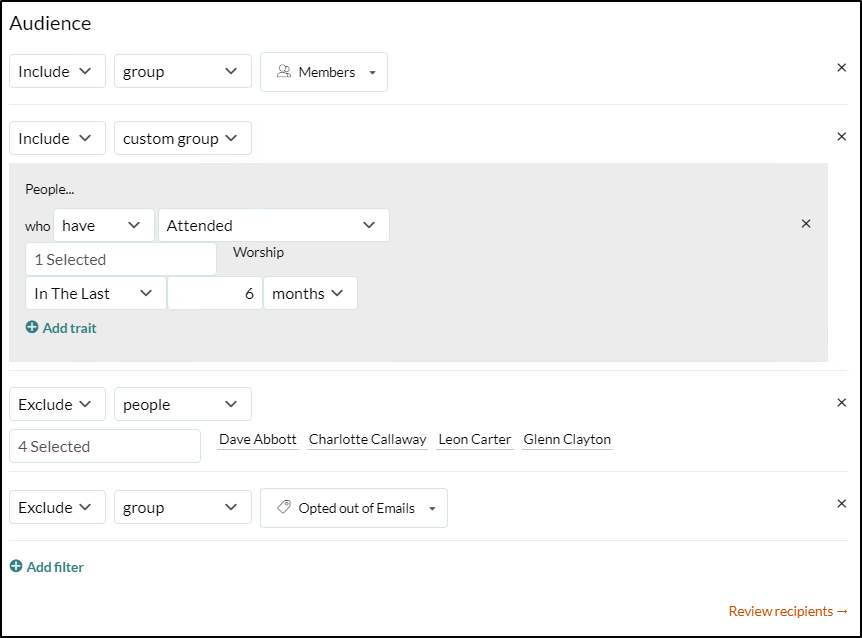This screenshot has height=638, width=862.
Task: Click the plus icon beside Add trait
Action: click(x=32, y=327)
